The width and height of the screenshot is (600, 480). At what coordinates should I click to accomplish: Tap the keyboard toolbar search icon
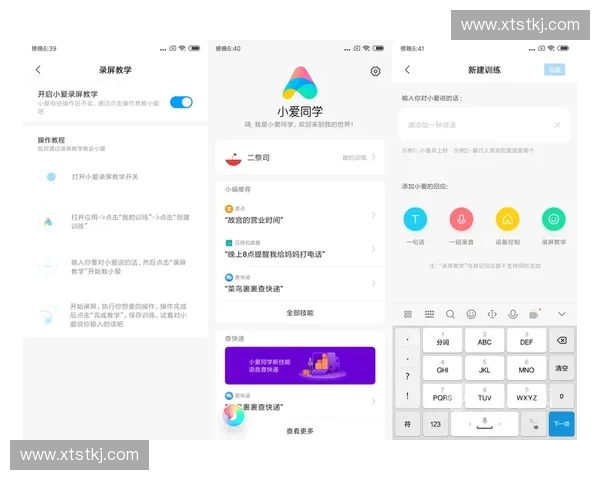click(x=450, y=314)
